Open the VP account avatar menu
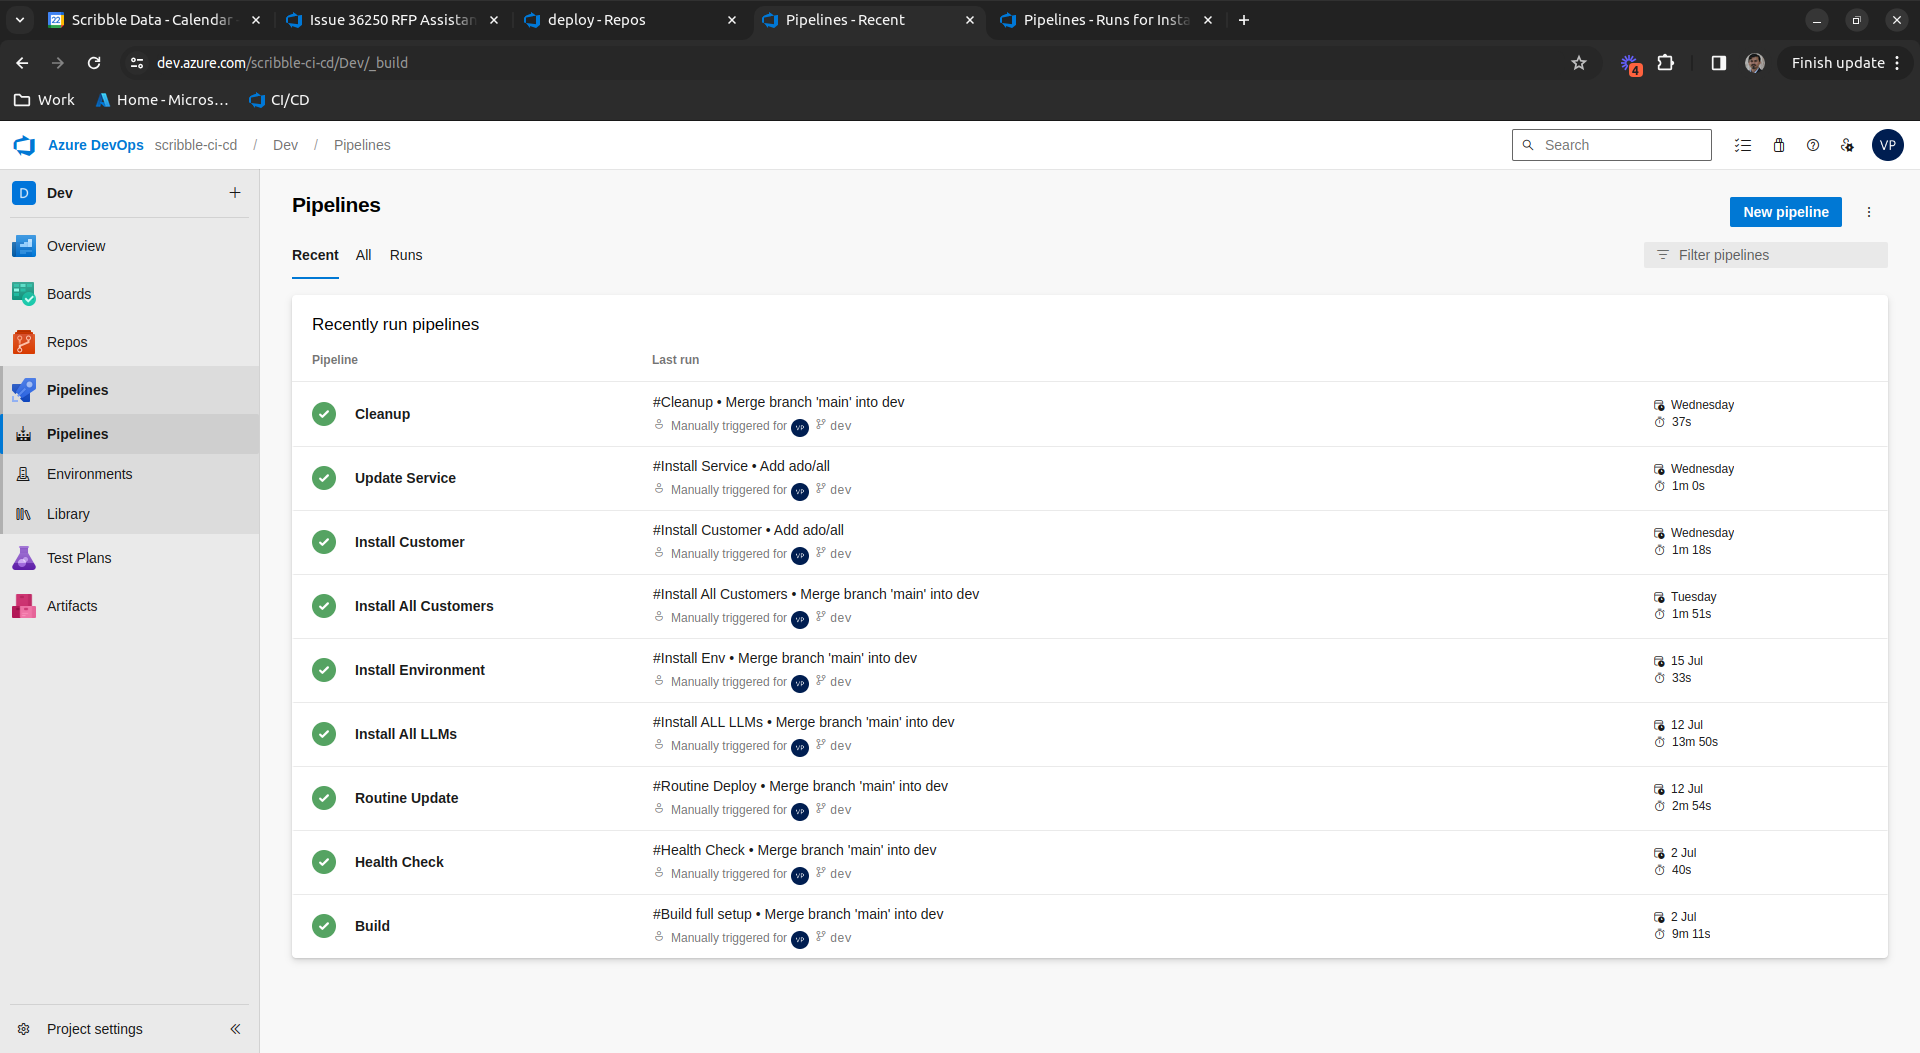Screen dimensions: 1920x1053 point(1888,145)
